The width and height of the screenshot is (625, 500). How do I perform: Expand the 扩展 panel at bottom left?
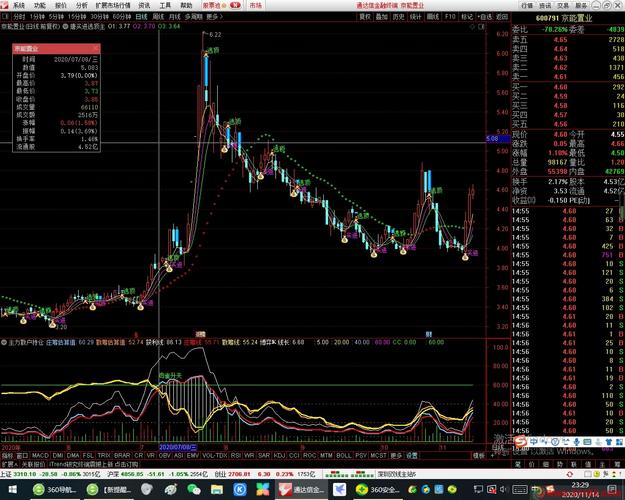pos(9,464)
